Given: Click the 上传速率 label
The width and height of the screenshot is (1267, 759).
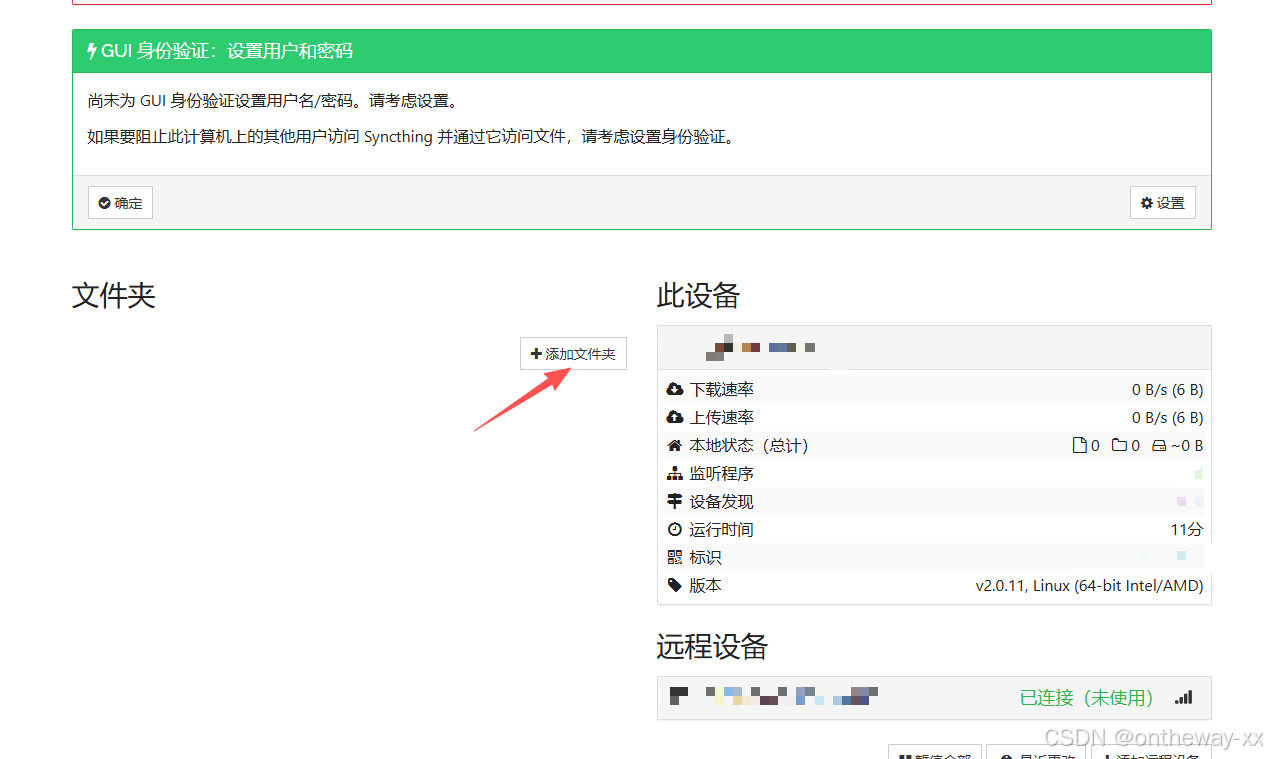Looking at the screenshot, I should 721,417.
